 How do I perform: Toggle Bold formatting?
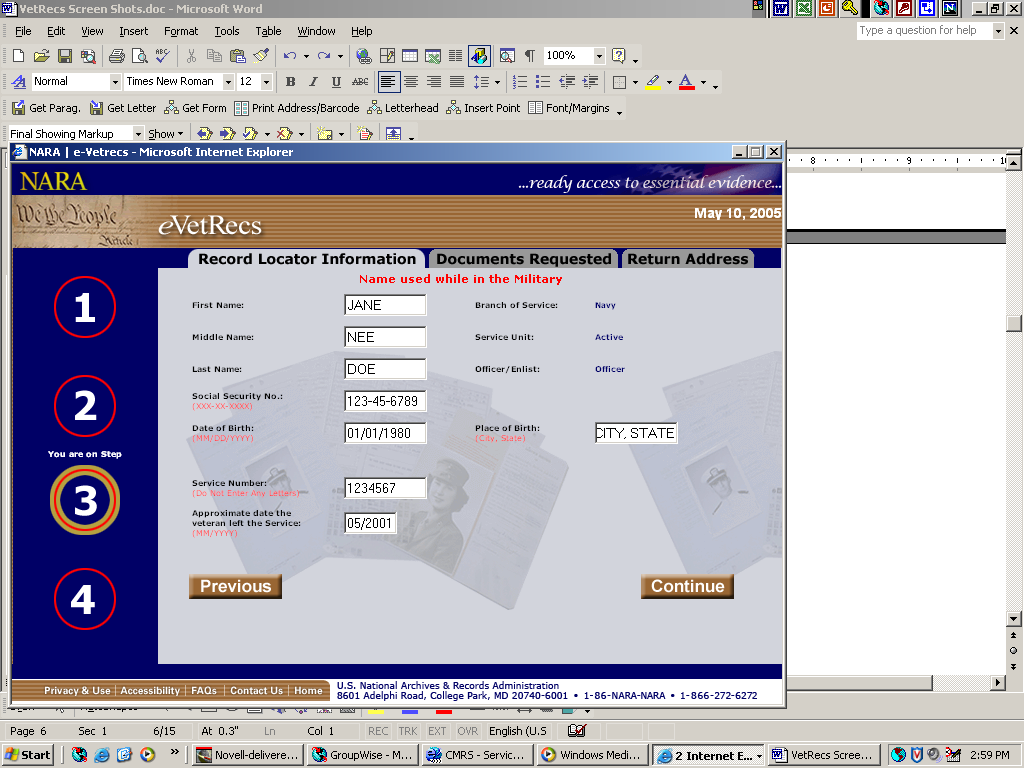pos(290,82)
